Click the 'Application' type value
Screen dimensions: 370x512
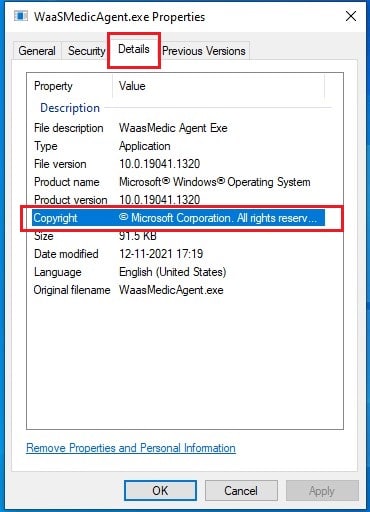(145, 146)
